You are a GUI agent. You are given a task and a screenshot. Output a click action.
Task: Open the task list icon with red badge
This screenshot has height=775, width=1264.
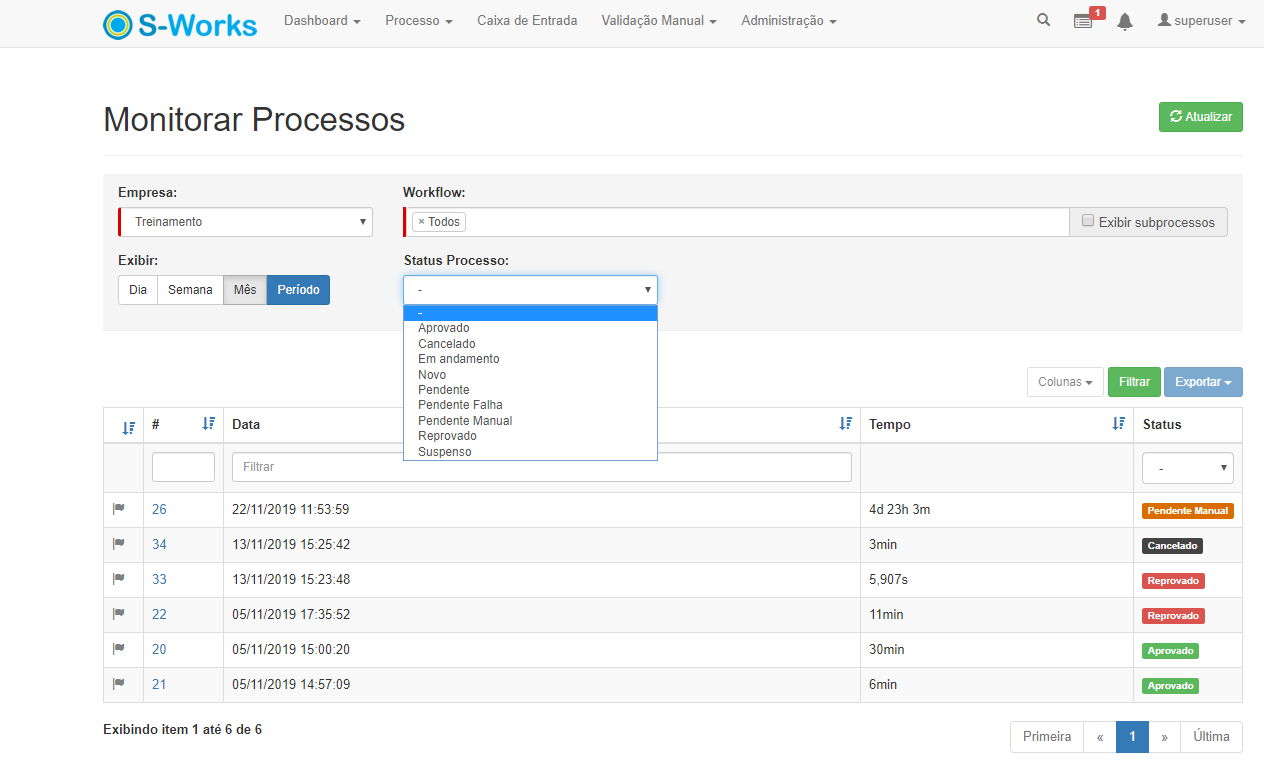[x=1083, y=21]
